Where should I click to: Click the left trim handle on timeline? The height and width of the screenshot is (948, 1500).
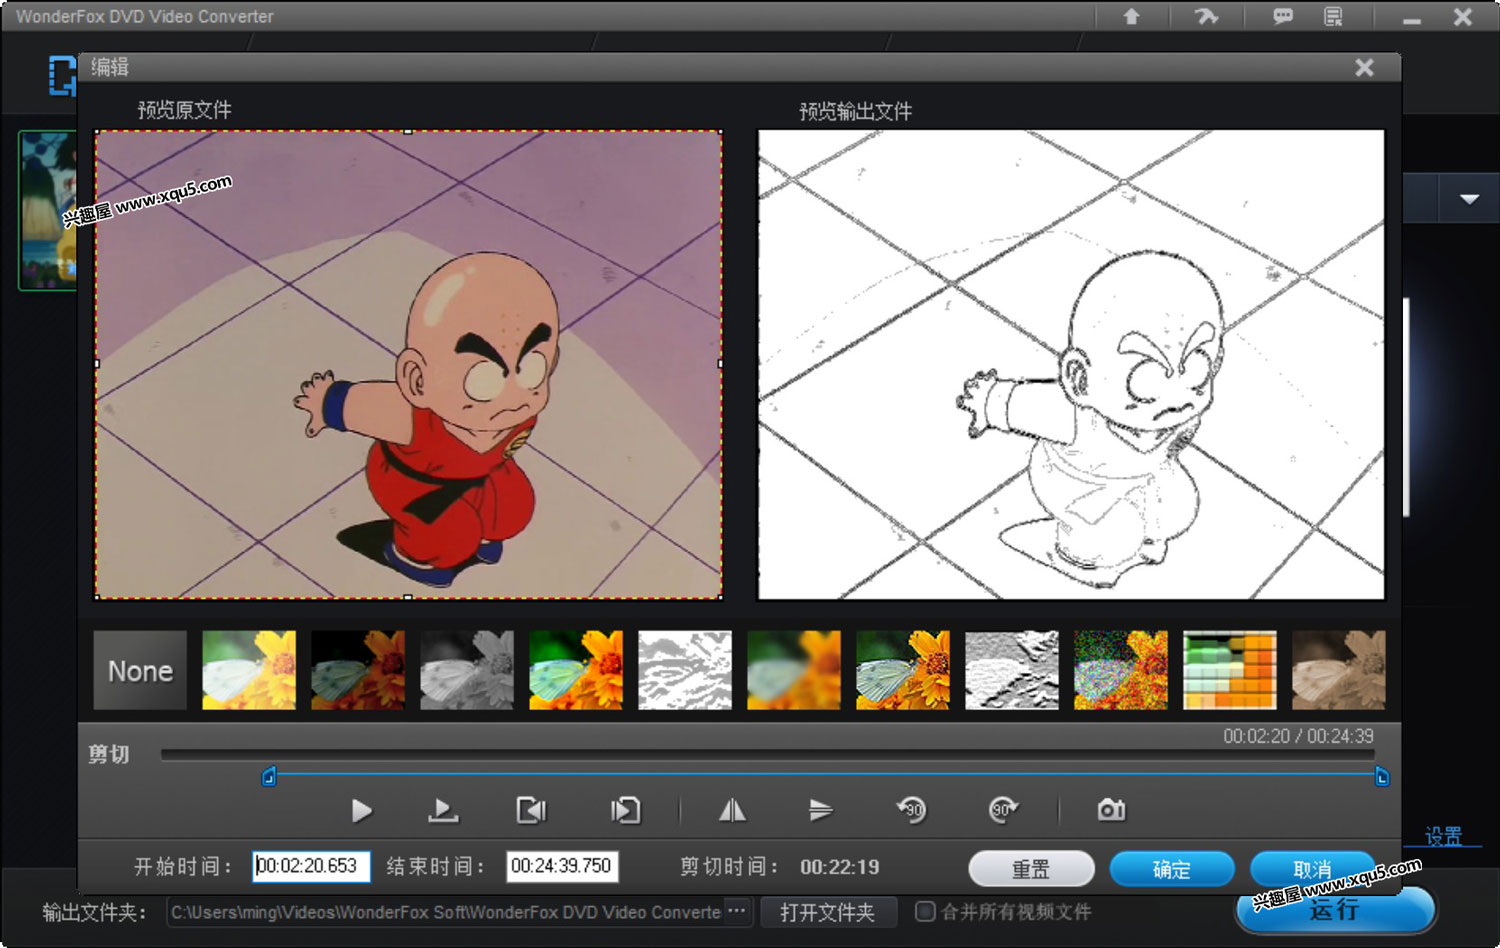click(268, 777)
